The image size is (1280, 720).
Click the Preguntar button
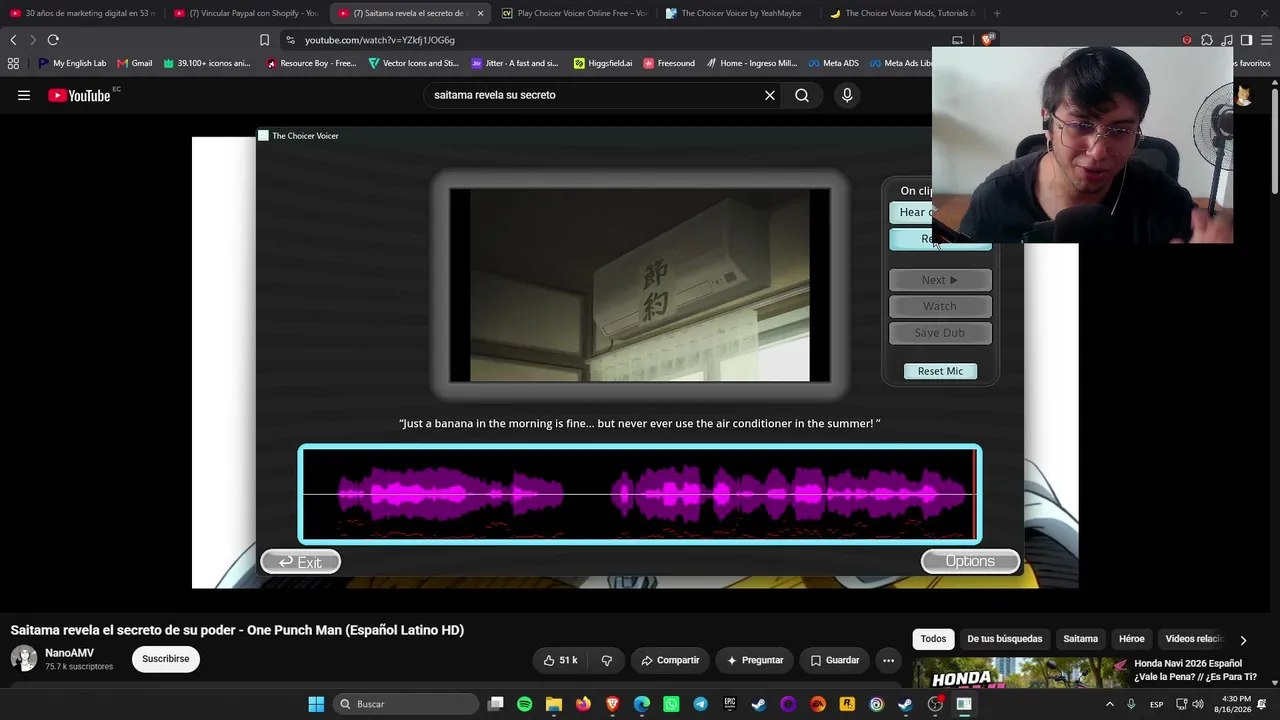755,660
